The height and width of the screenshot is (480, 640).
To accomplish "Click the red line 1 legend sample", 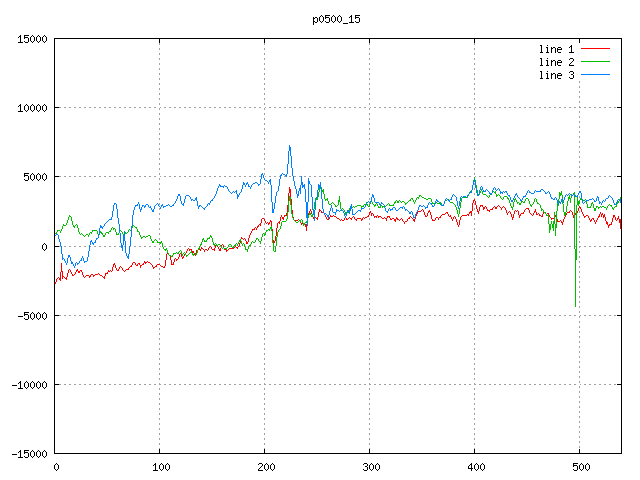I will coord(595,49).
